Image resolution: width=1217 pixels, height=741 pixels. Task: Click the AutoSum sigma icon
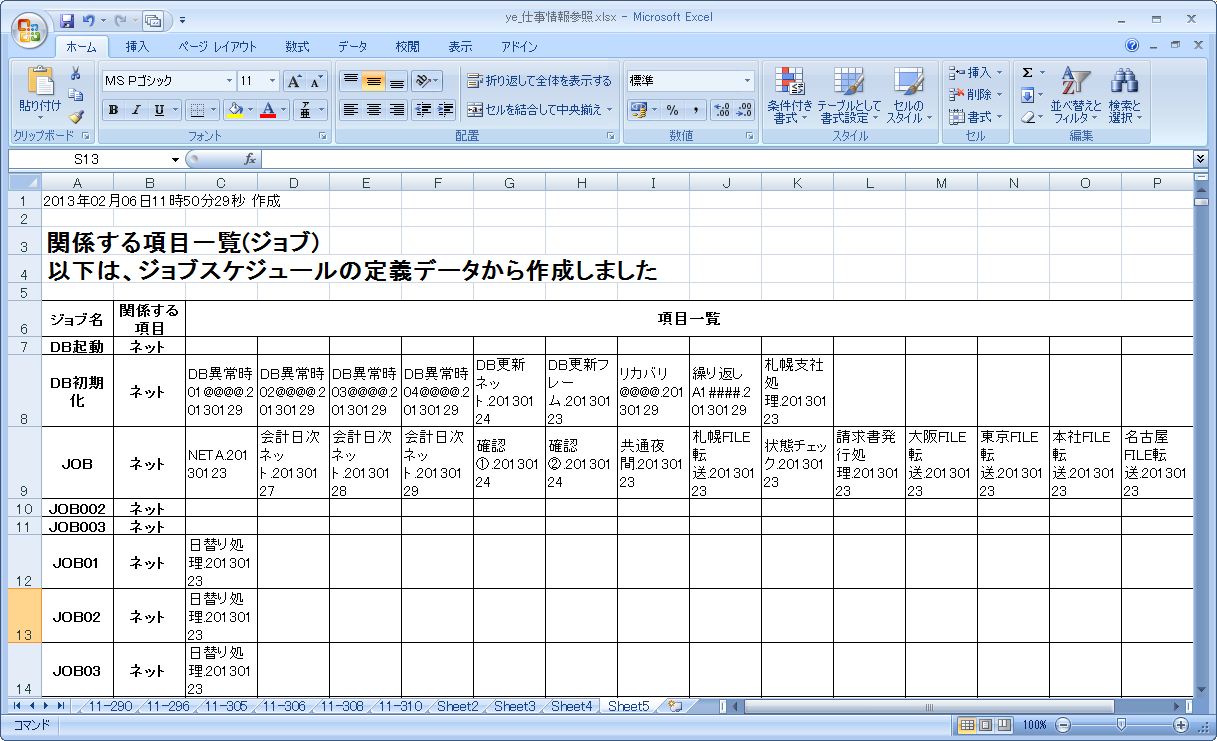coord(1028,73)
